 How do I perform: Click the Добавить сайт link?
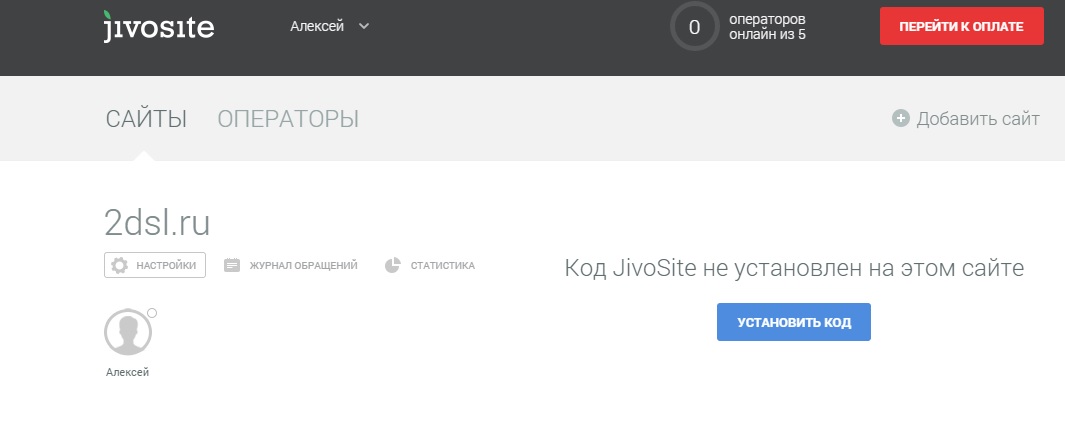point(978,119)
